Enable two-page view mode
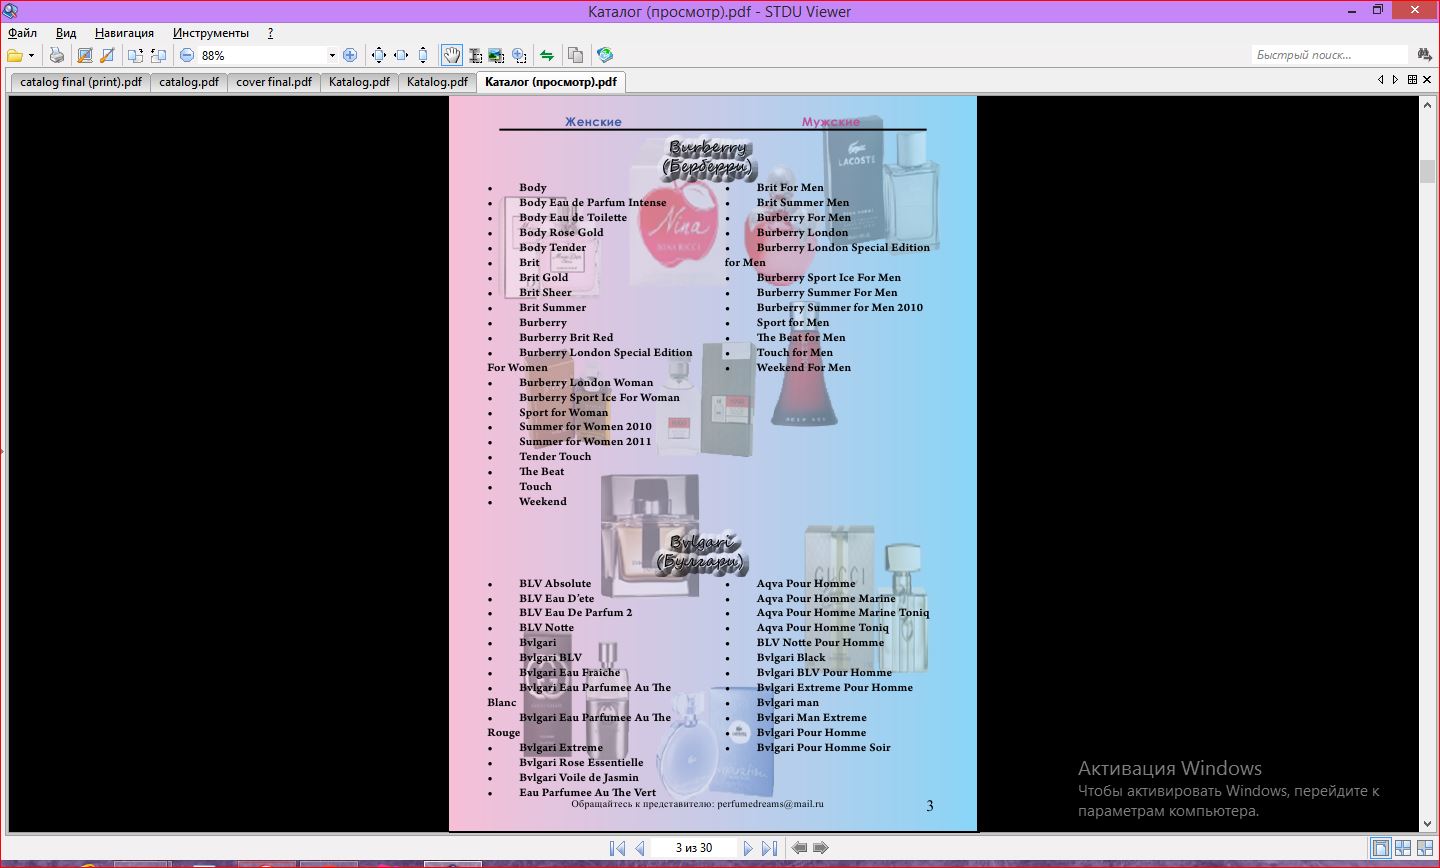 1403,848
